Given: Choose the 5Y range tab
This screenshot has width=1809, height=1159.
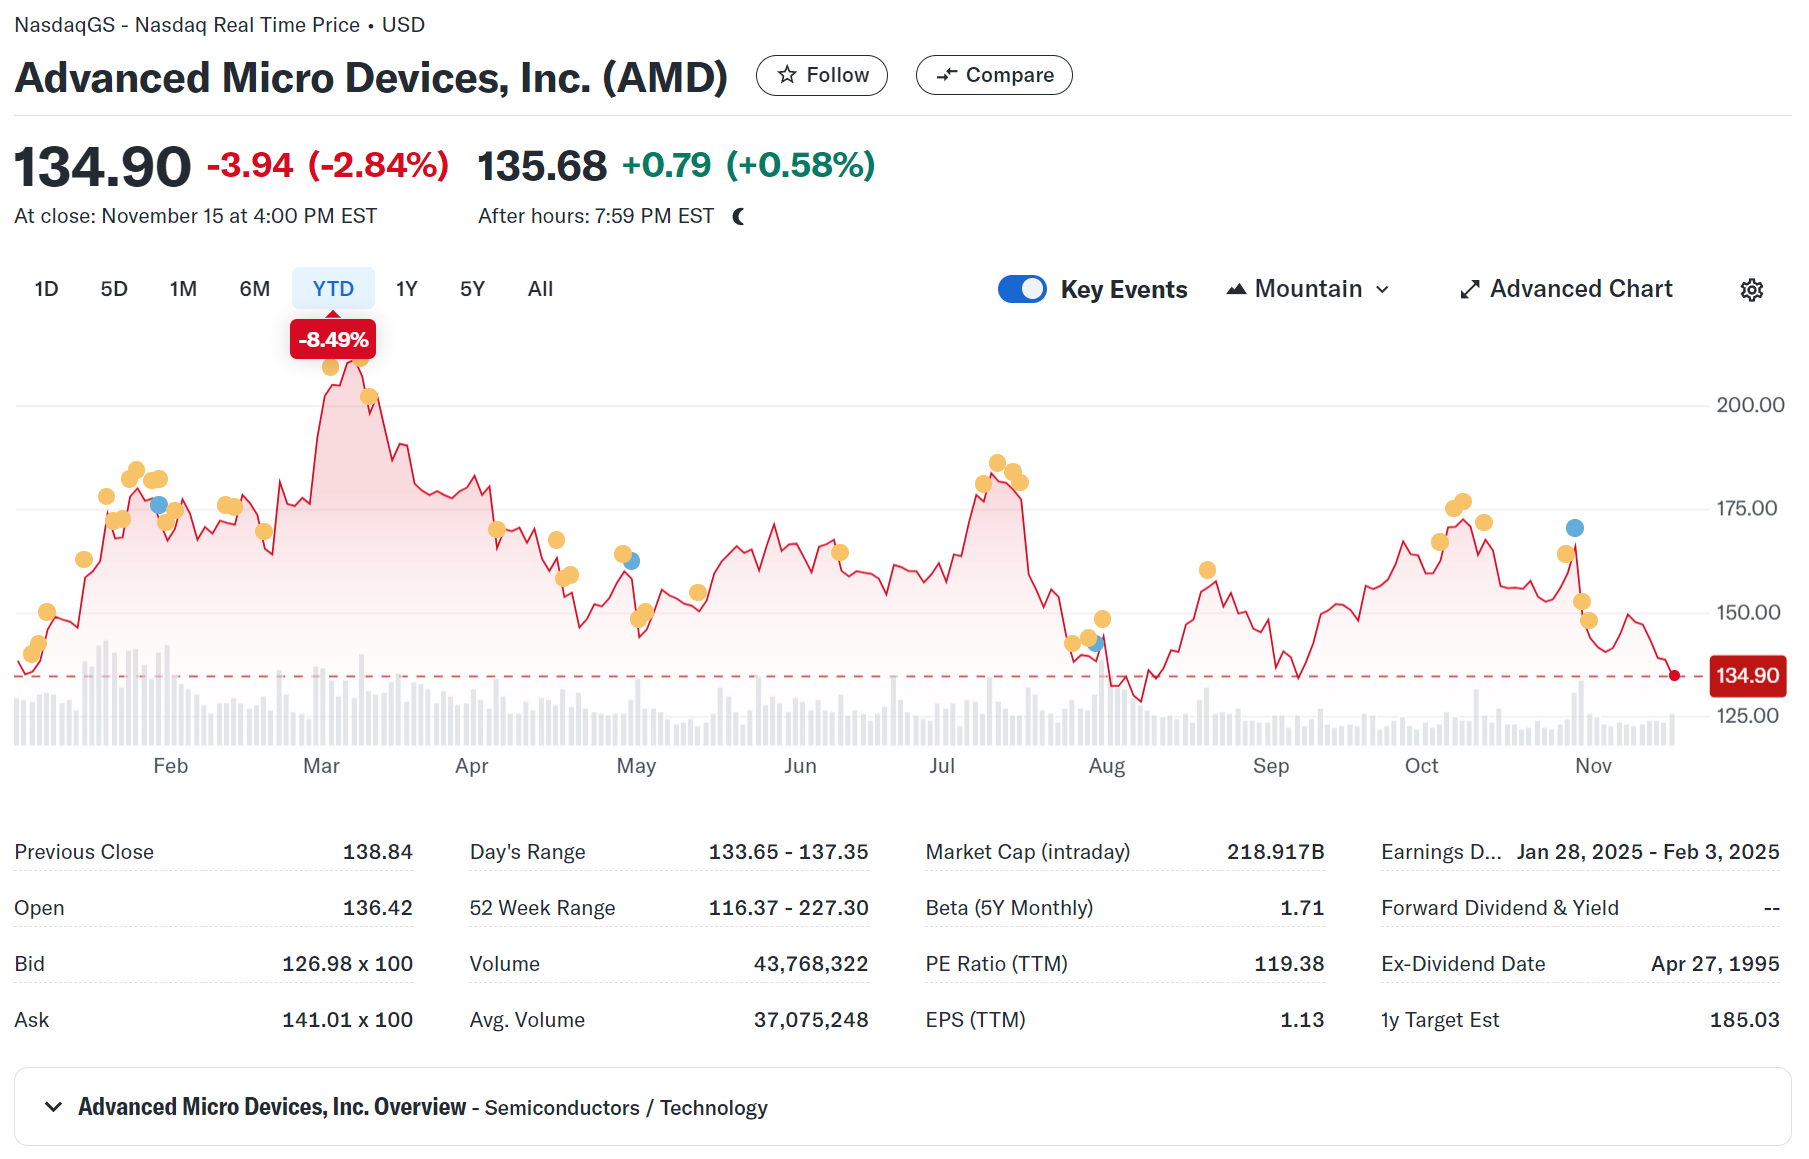Looking at the screenshot, I should pyautogui.click(x=472, y=289).
